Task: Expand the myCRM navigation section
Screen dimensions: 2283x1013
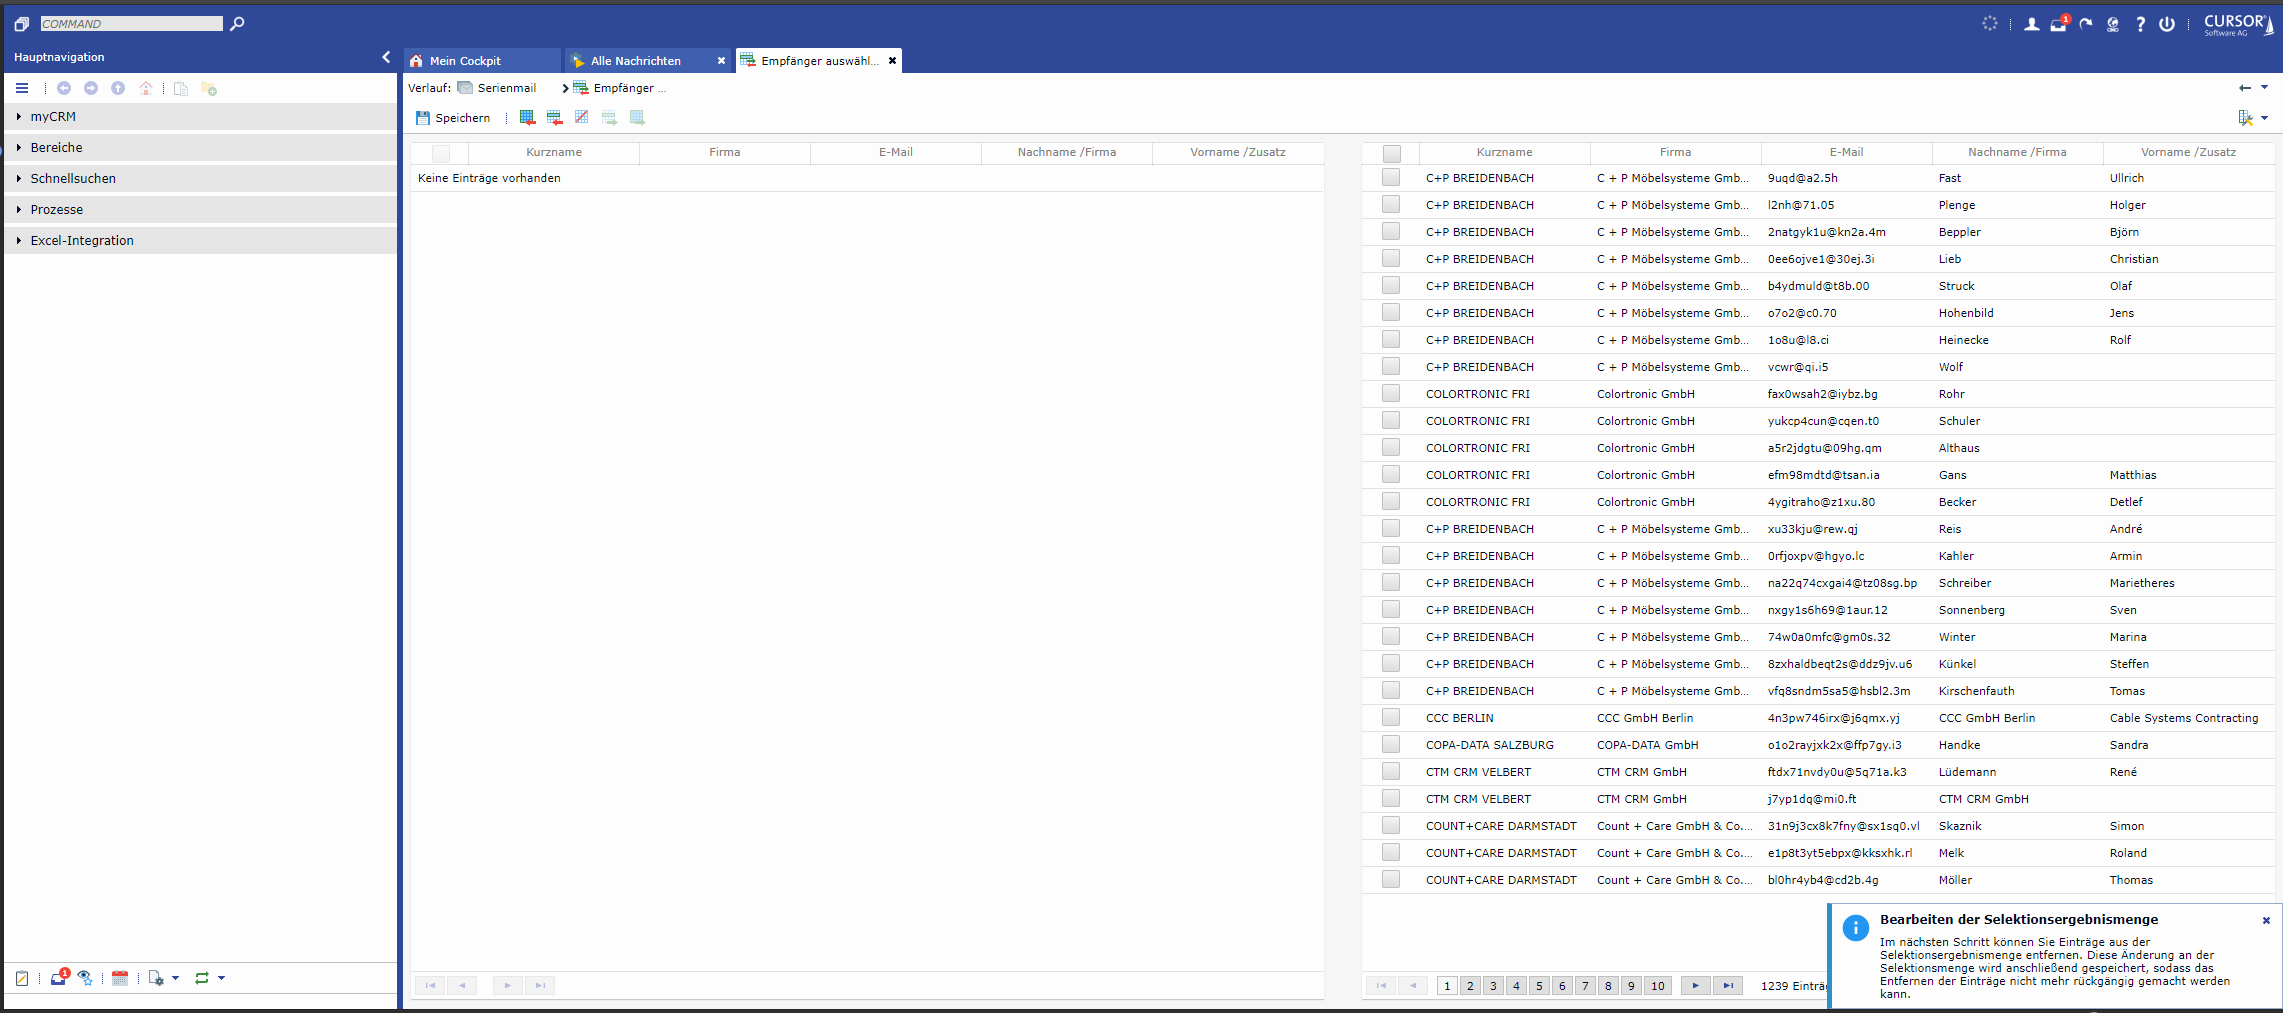Action: (x=53, y=117)
